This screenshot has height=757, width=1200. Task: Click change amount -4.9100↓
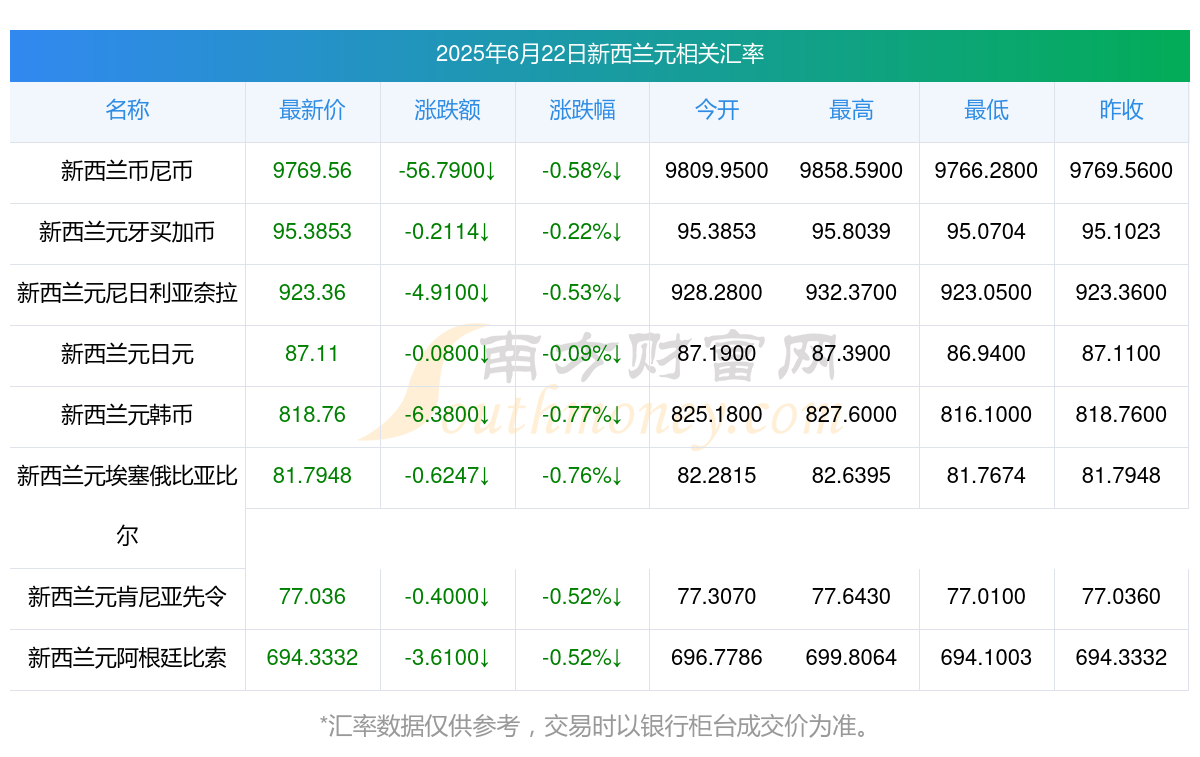point(447,293)
